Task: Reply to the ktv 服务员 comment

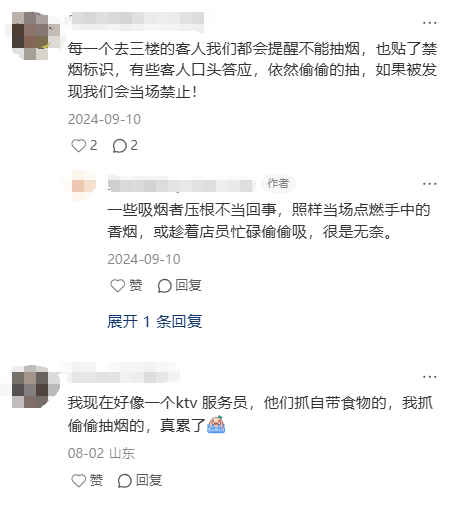Action: pyautogui.click(x=140, y=480)
